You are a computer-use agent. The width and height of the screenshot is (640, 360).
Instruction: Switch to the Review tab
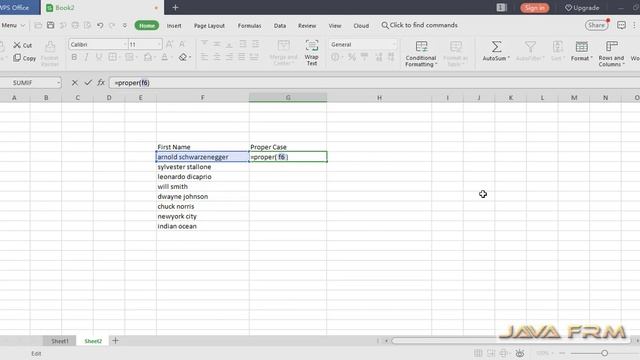tap(307, 26)
